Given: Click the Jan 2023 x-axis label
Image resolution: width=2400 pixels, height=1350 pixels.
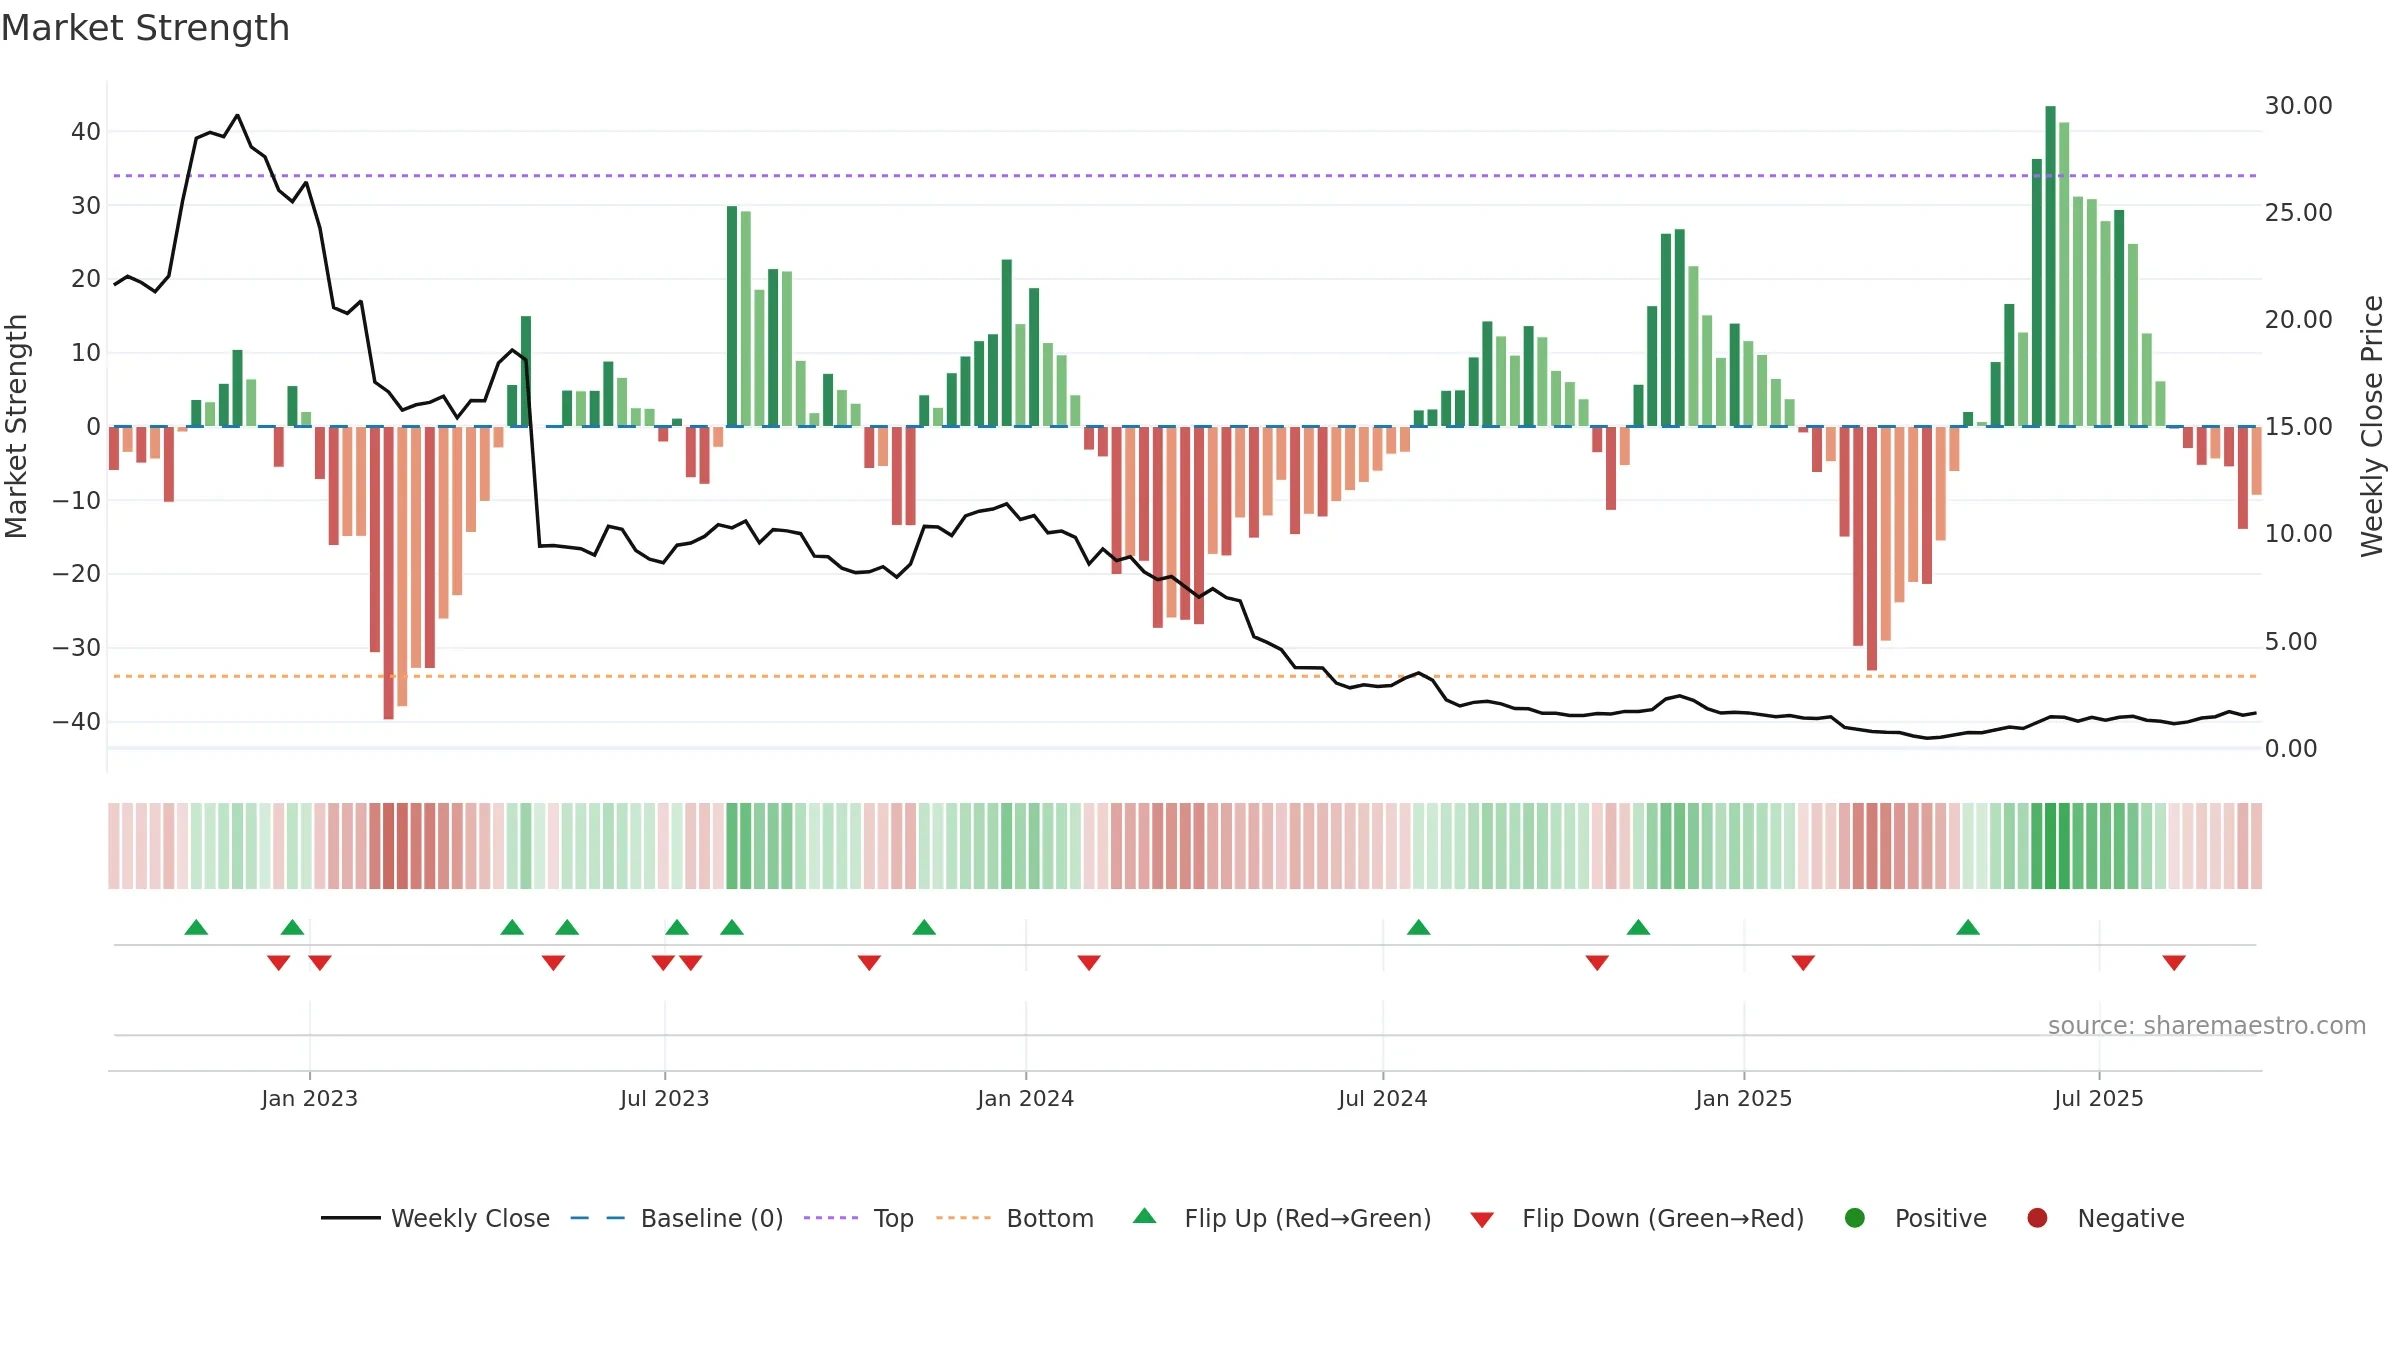Looking at the screenshot, I should point(310,1099).
